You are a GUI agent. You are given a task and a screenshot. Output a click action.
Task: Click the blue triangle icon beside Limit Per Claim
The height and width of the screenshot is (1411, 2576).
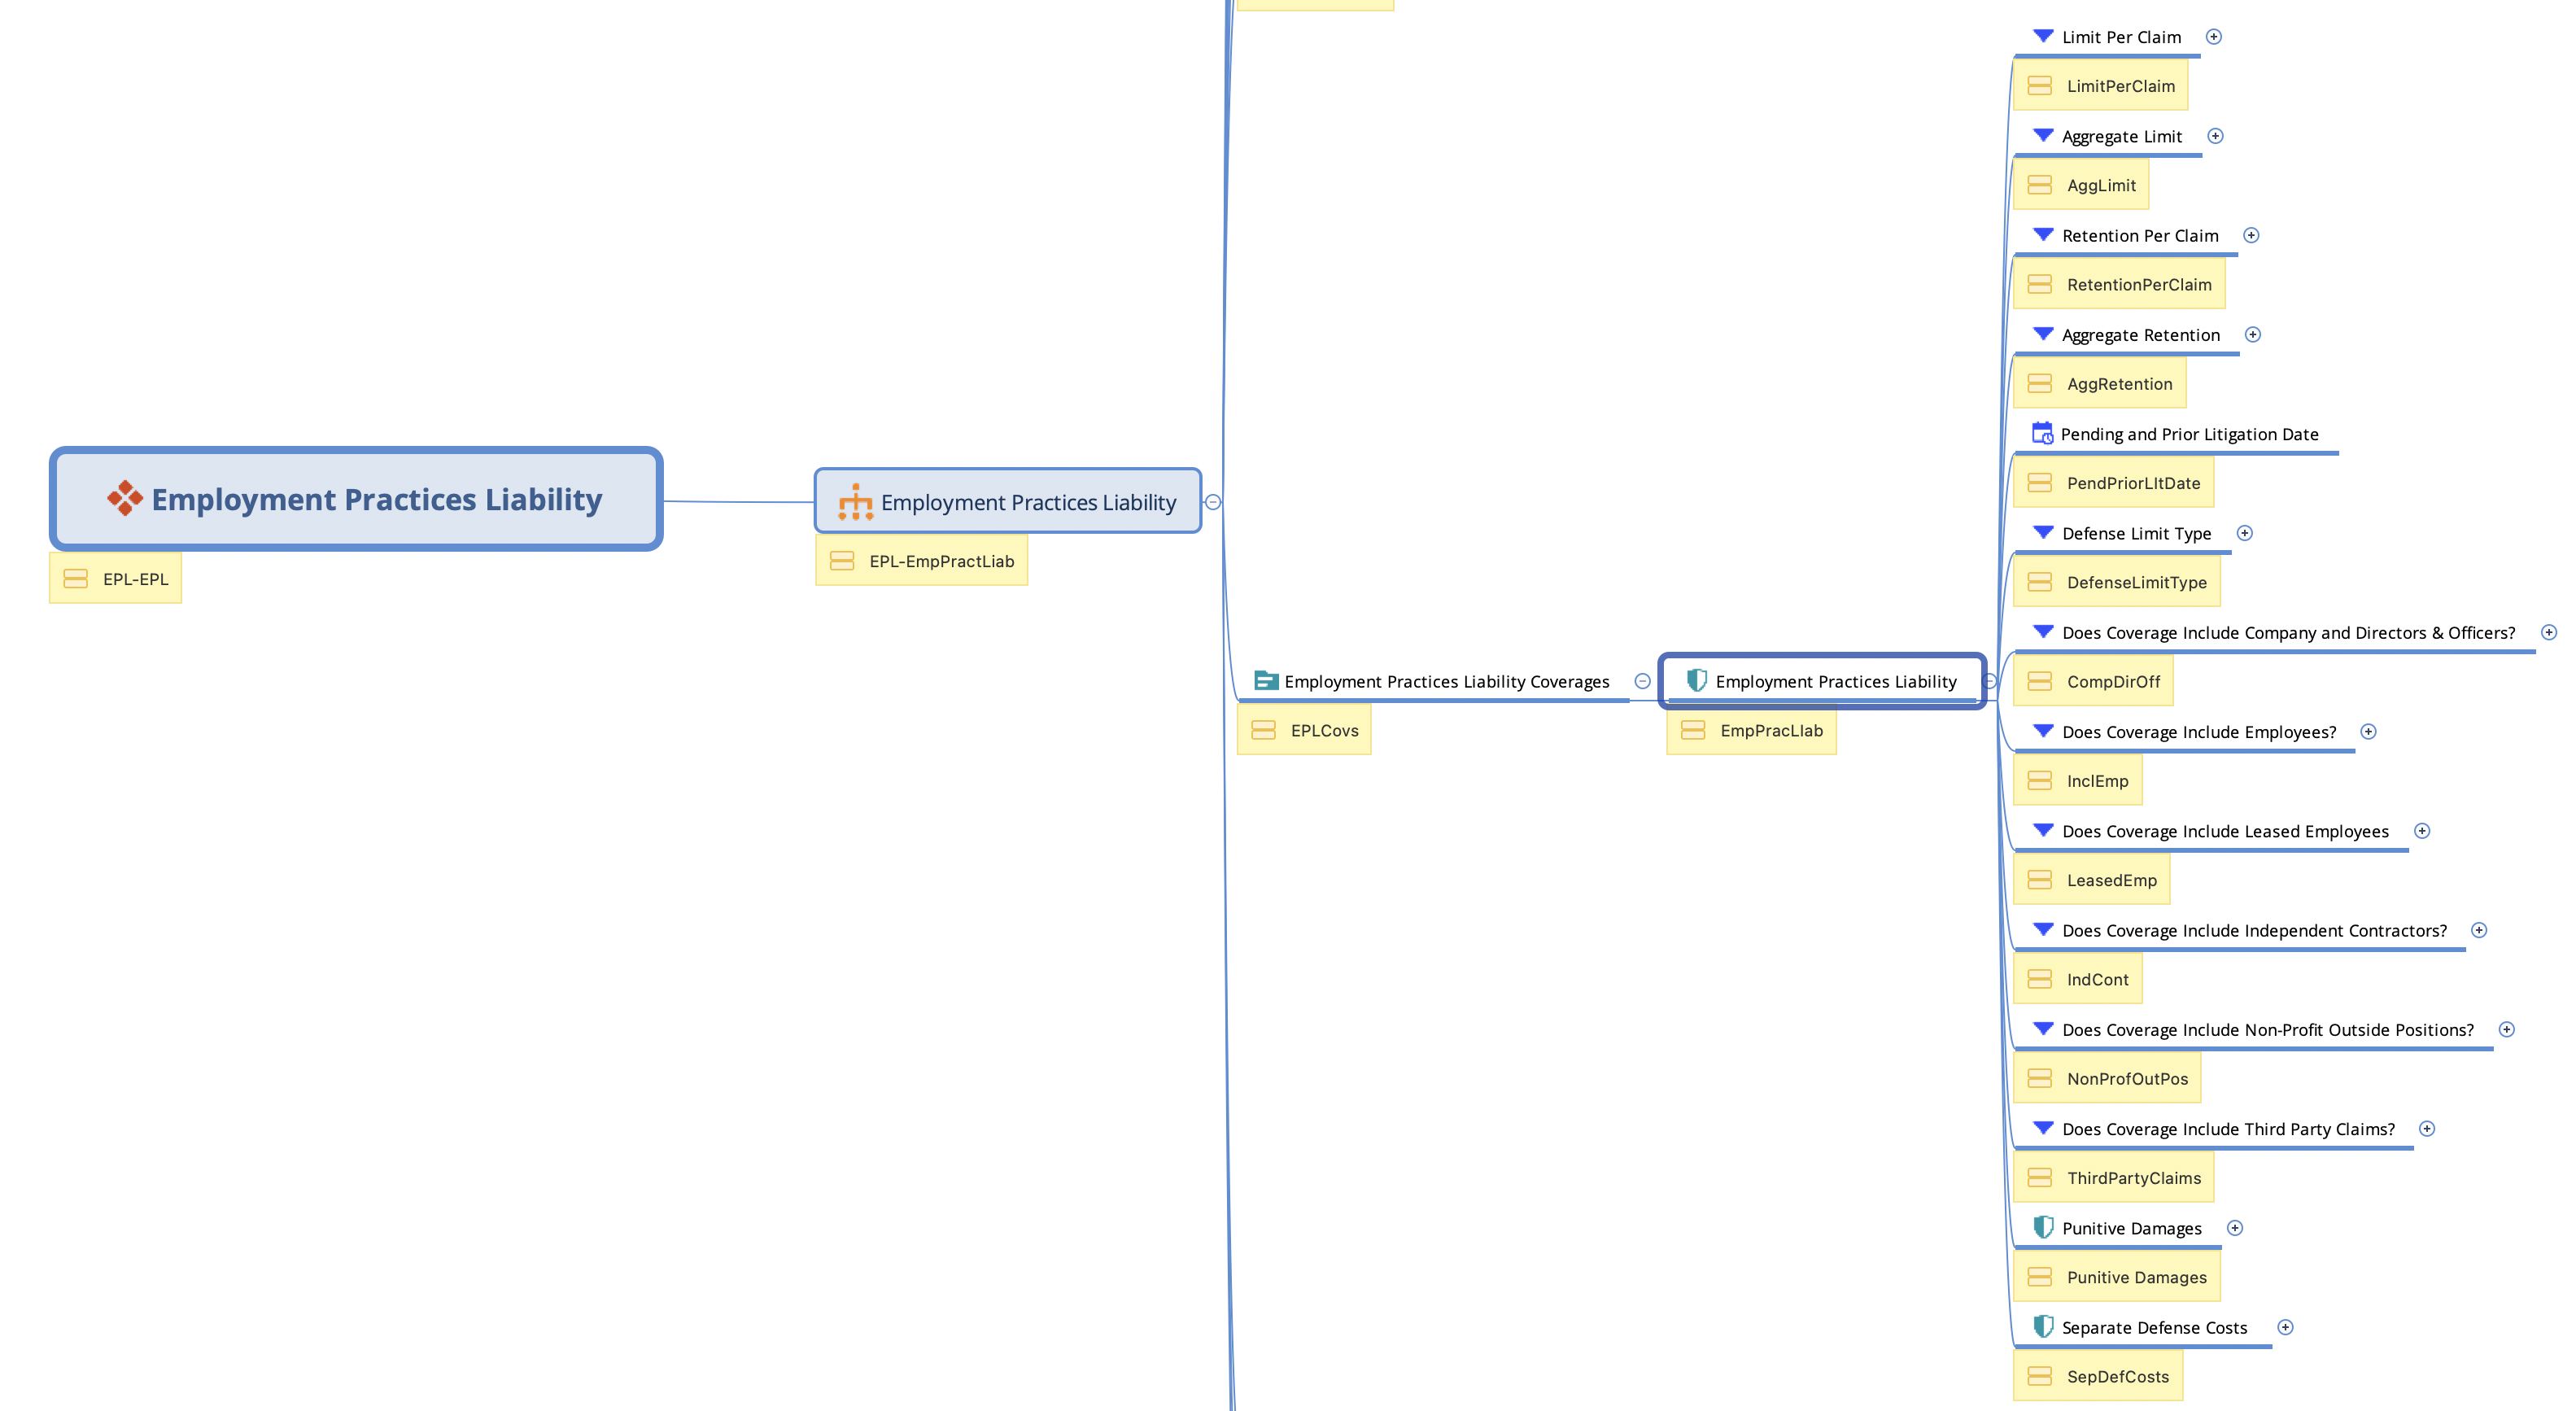(x=2043, y=36)
